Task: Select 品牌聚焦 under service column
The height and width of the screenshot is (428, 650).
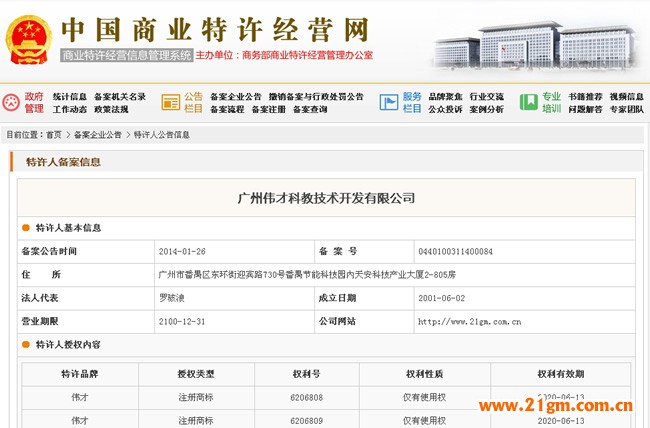Action: [x=444, y=97]
